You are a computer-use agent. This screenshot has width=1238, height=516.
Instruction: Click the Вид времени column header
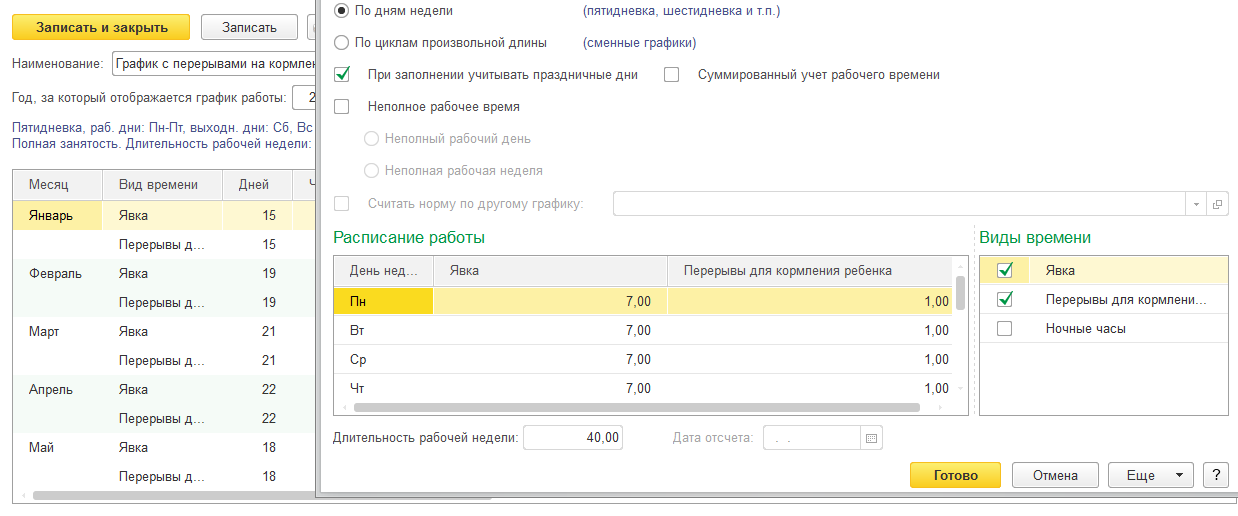(x=162, y=185)
